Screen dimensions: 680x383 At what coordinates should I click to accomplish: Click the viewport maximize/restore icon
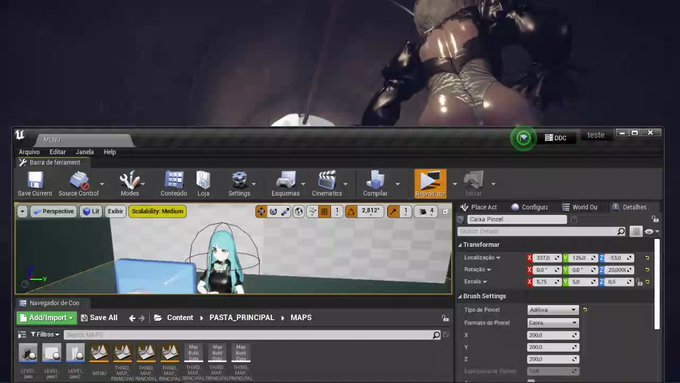[x=445, y=212]
